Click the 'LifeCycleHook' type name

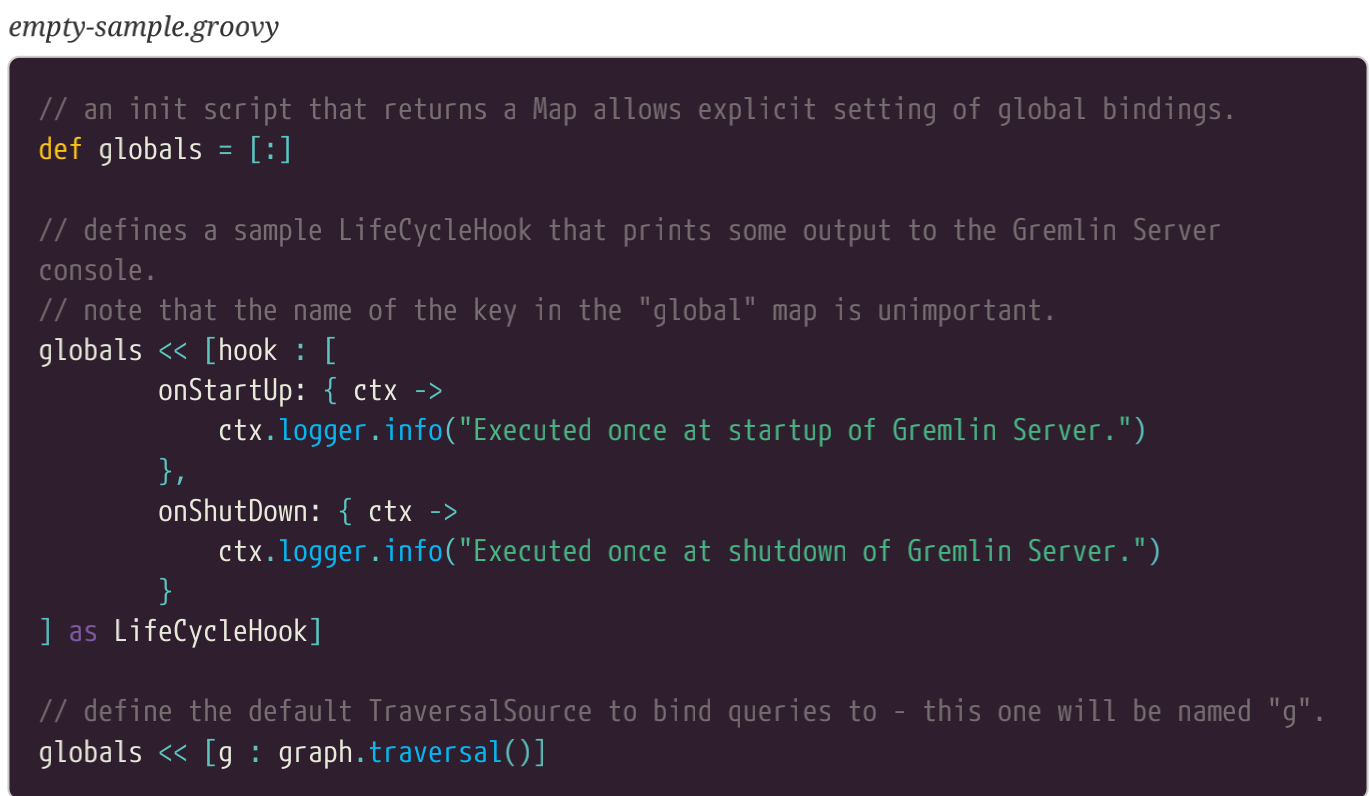(x=210, y=631)
